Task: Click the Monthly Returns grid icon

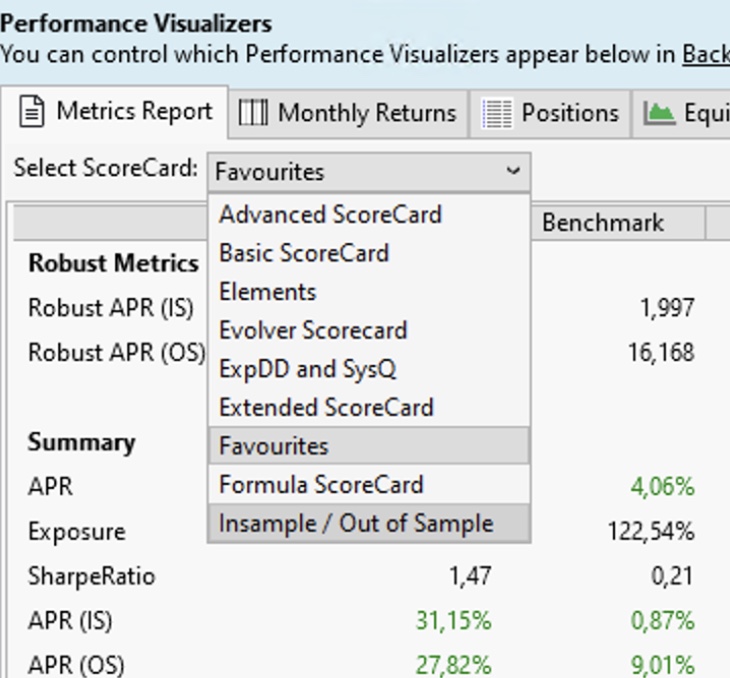Action: (x=254, y=113)
